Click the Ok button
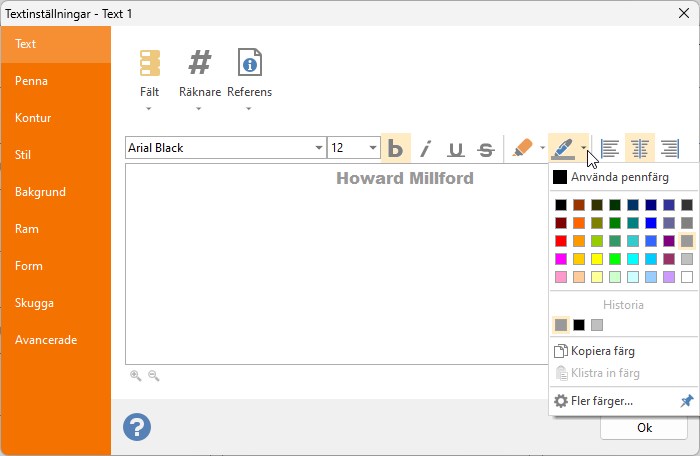The height and width of the screenshot is (456, 700). 644,428
